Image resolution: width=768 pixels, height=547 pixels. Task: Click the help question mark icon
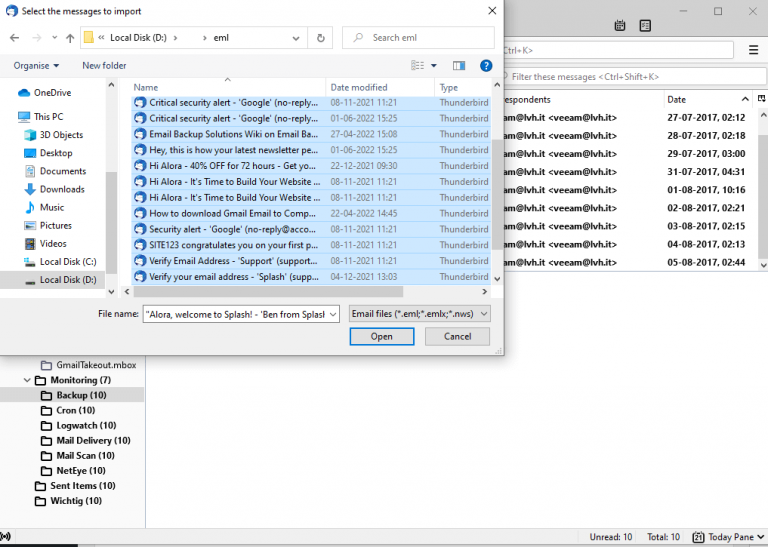click(x=486, y=66)
